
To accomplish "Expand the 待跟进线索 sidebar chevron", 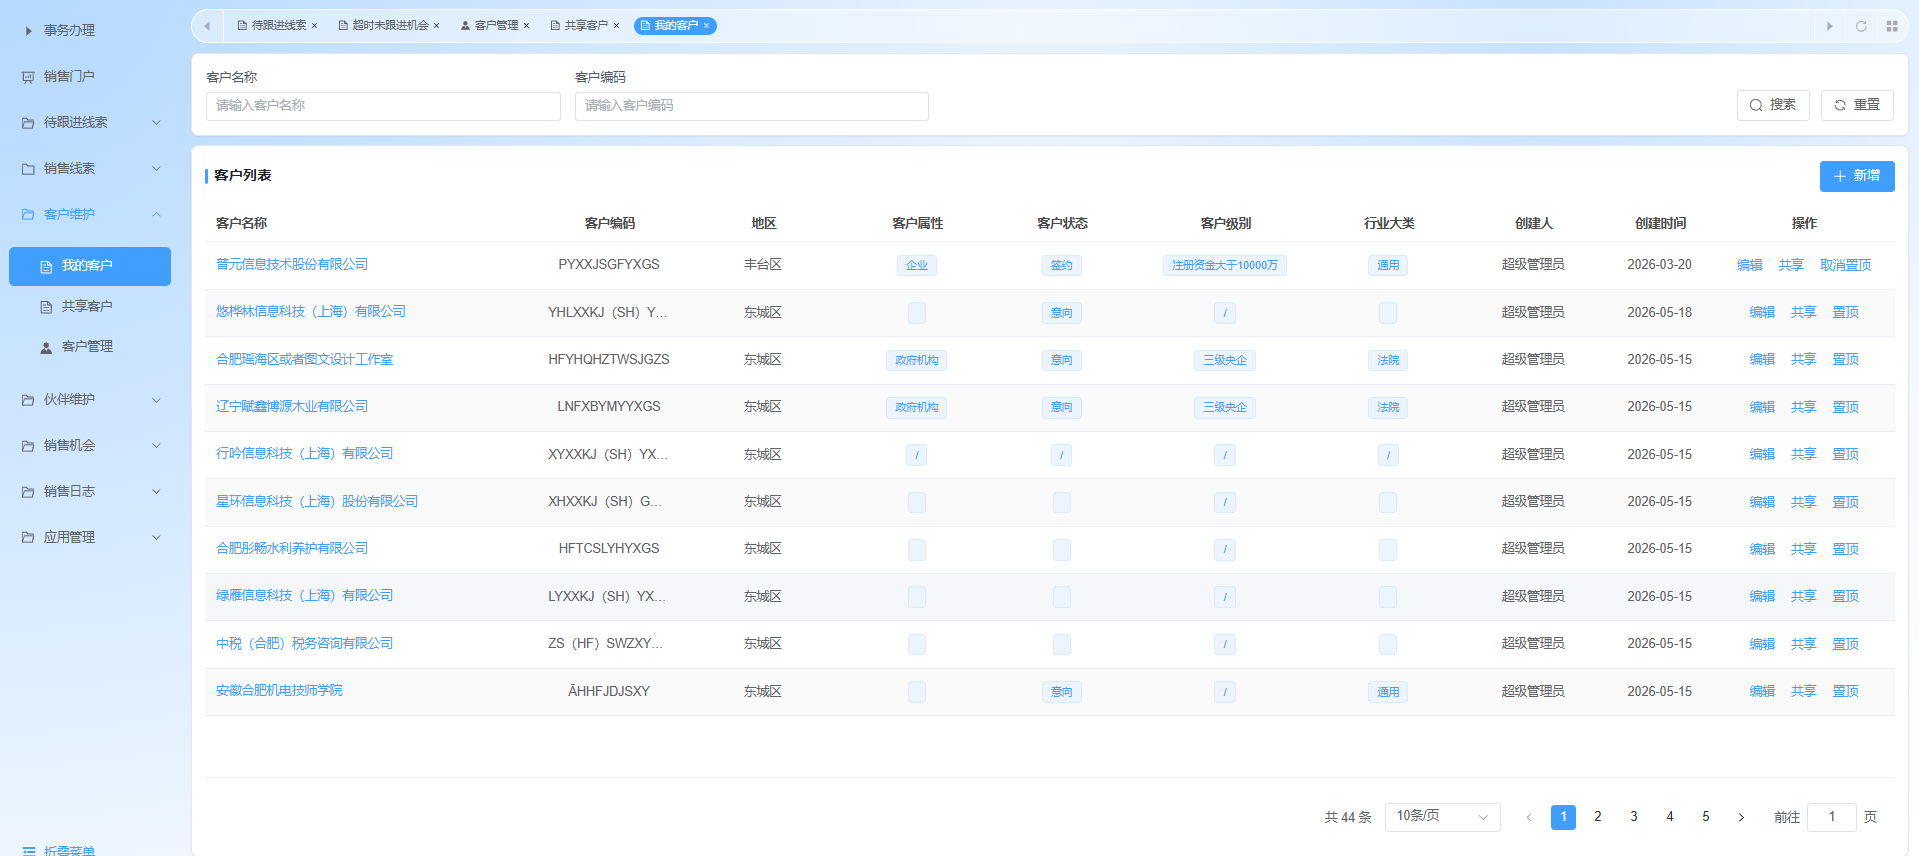I will point(156,123).
